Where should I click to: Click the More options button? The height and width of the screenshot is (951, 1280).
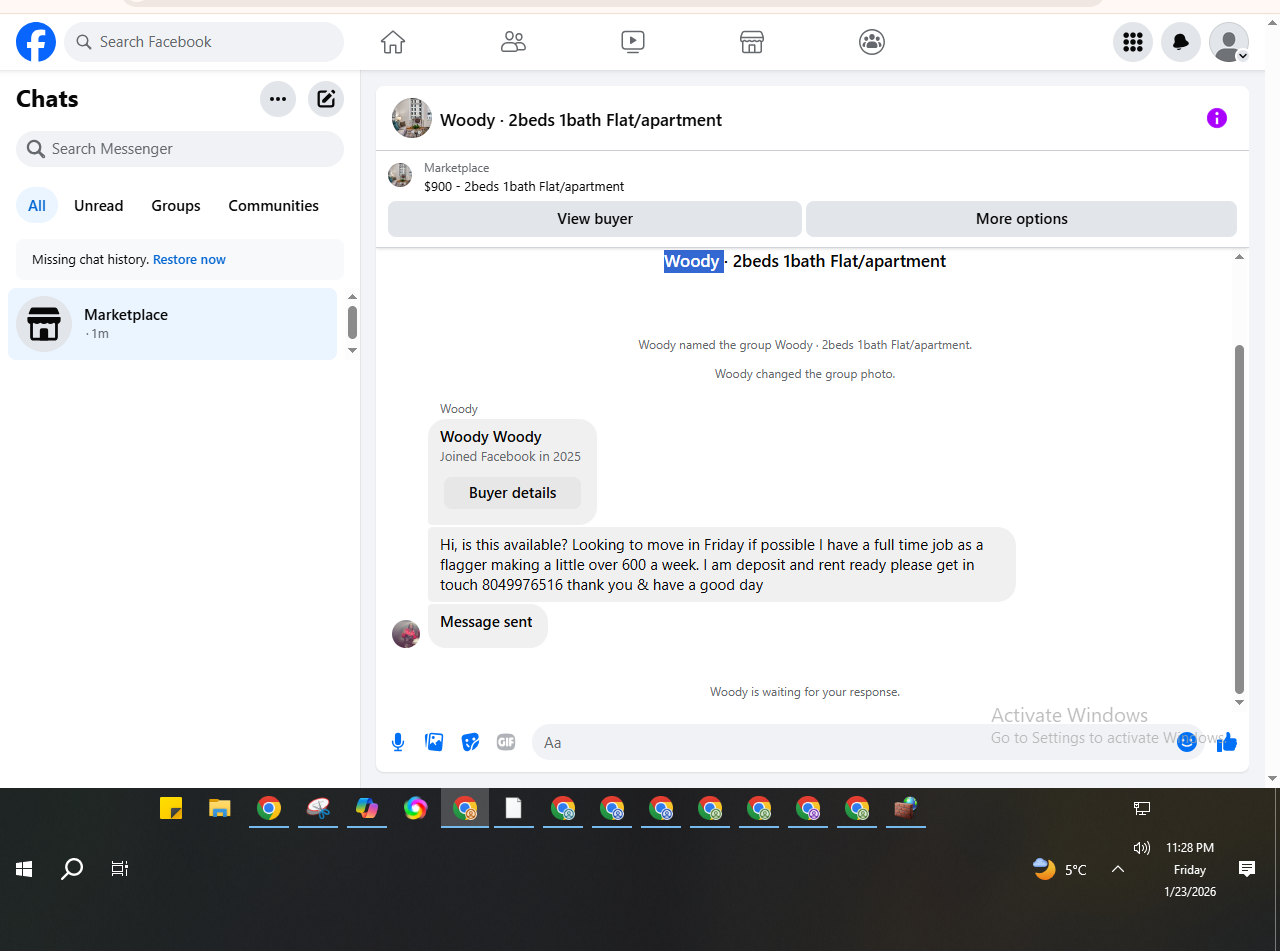tap(1022, 219)
